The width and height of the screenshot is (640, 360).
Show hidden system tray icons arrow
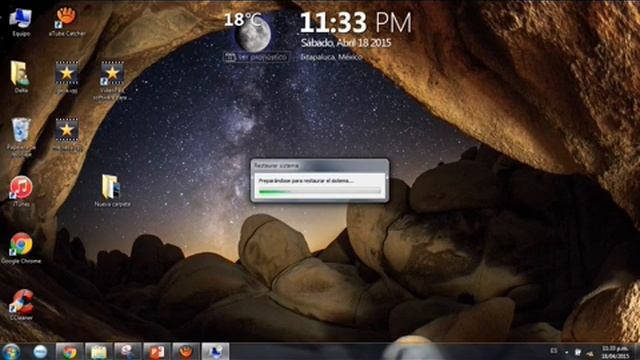pyautogui.click(x=567, y=352)
